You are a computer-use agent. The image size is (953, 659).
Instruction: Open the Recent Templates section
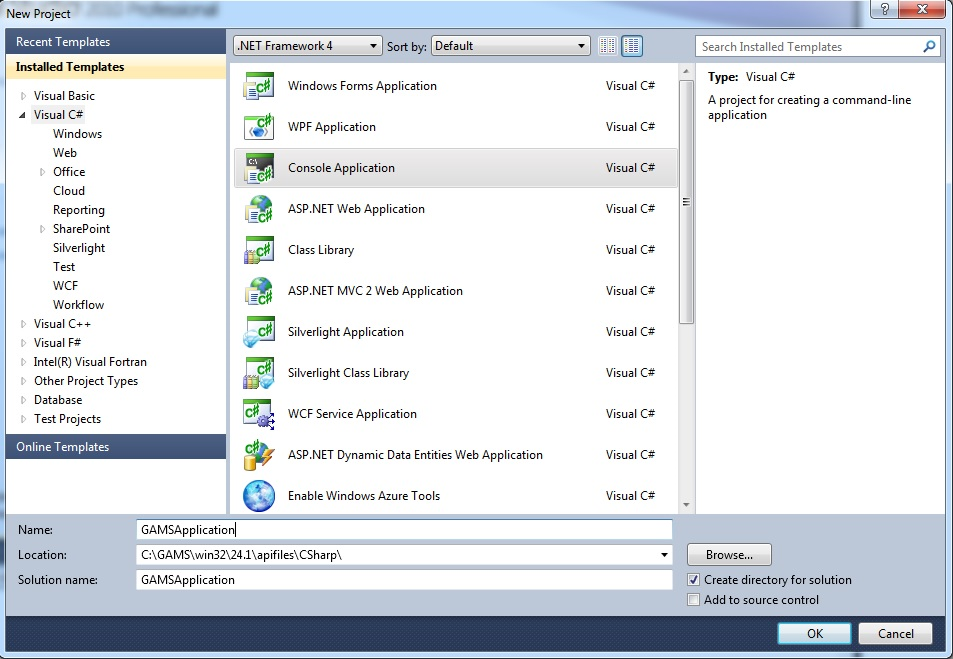pyautogui.click(x=62, y=42)
